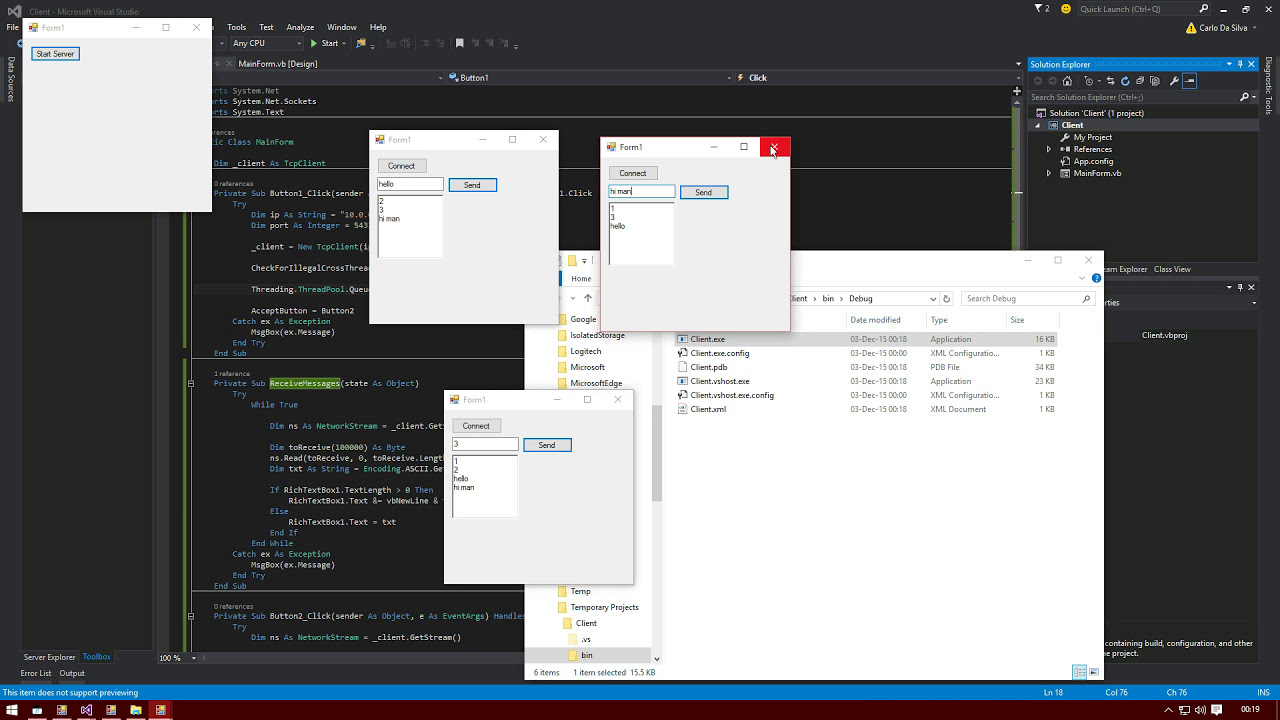Open the Analyze menu
This screenshot has width=1280, height=720.
[x=300, y=27]
